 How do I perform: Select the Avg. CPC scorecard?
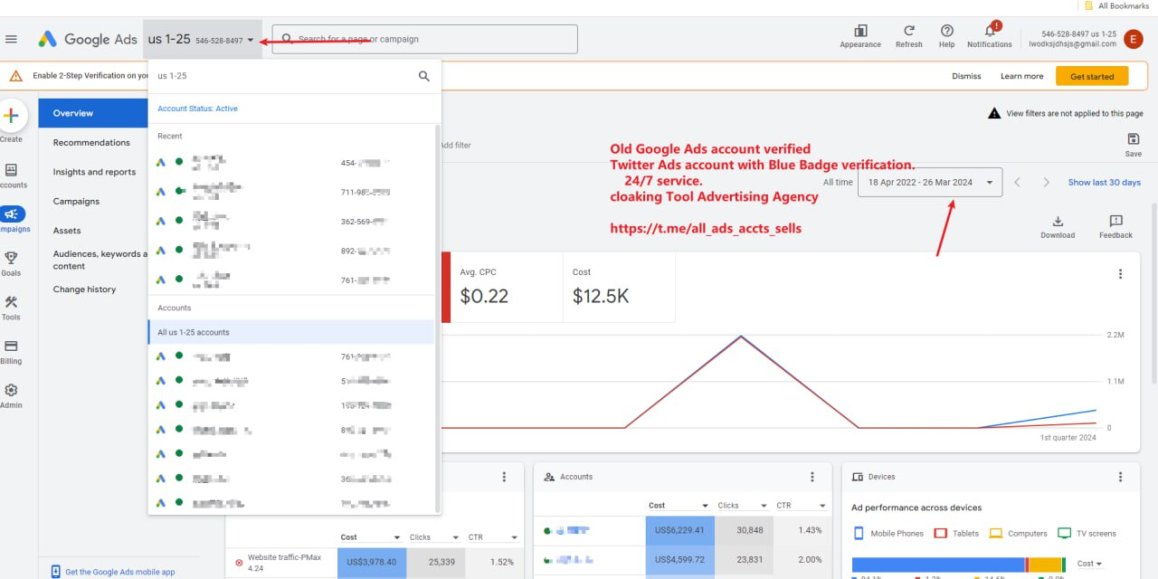point(507,288)
